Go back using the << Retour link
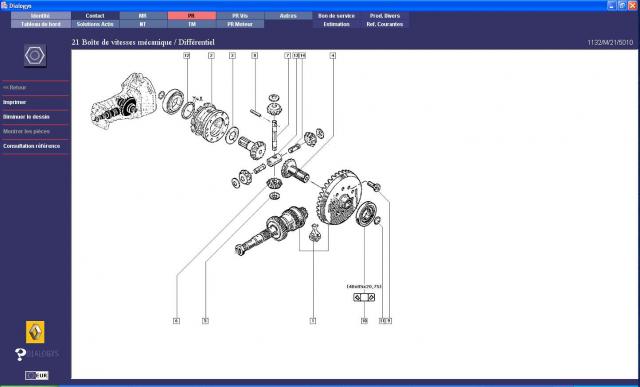This screenshot has width=640, height=387. pyautogui.click(x=14, y=87)
